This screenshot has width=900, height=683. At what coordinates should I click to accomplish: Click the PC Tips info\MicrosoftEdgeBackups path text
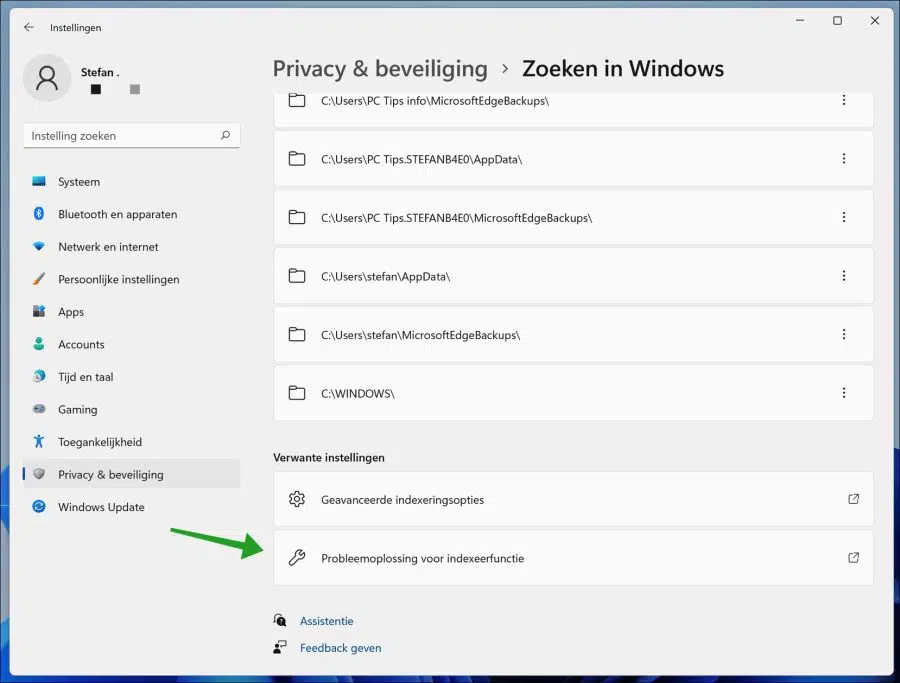coord(435,101)
